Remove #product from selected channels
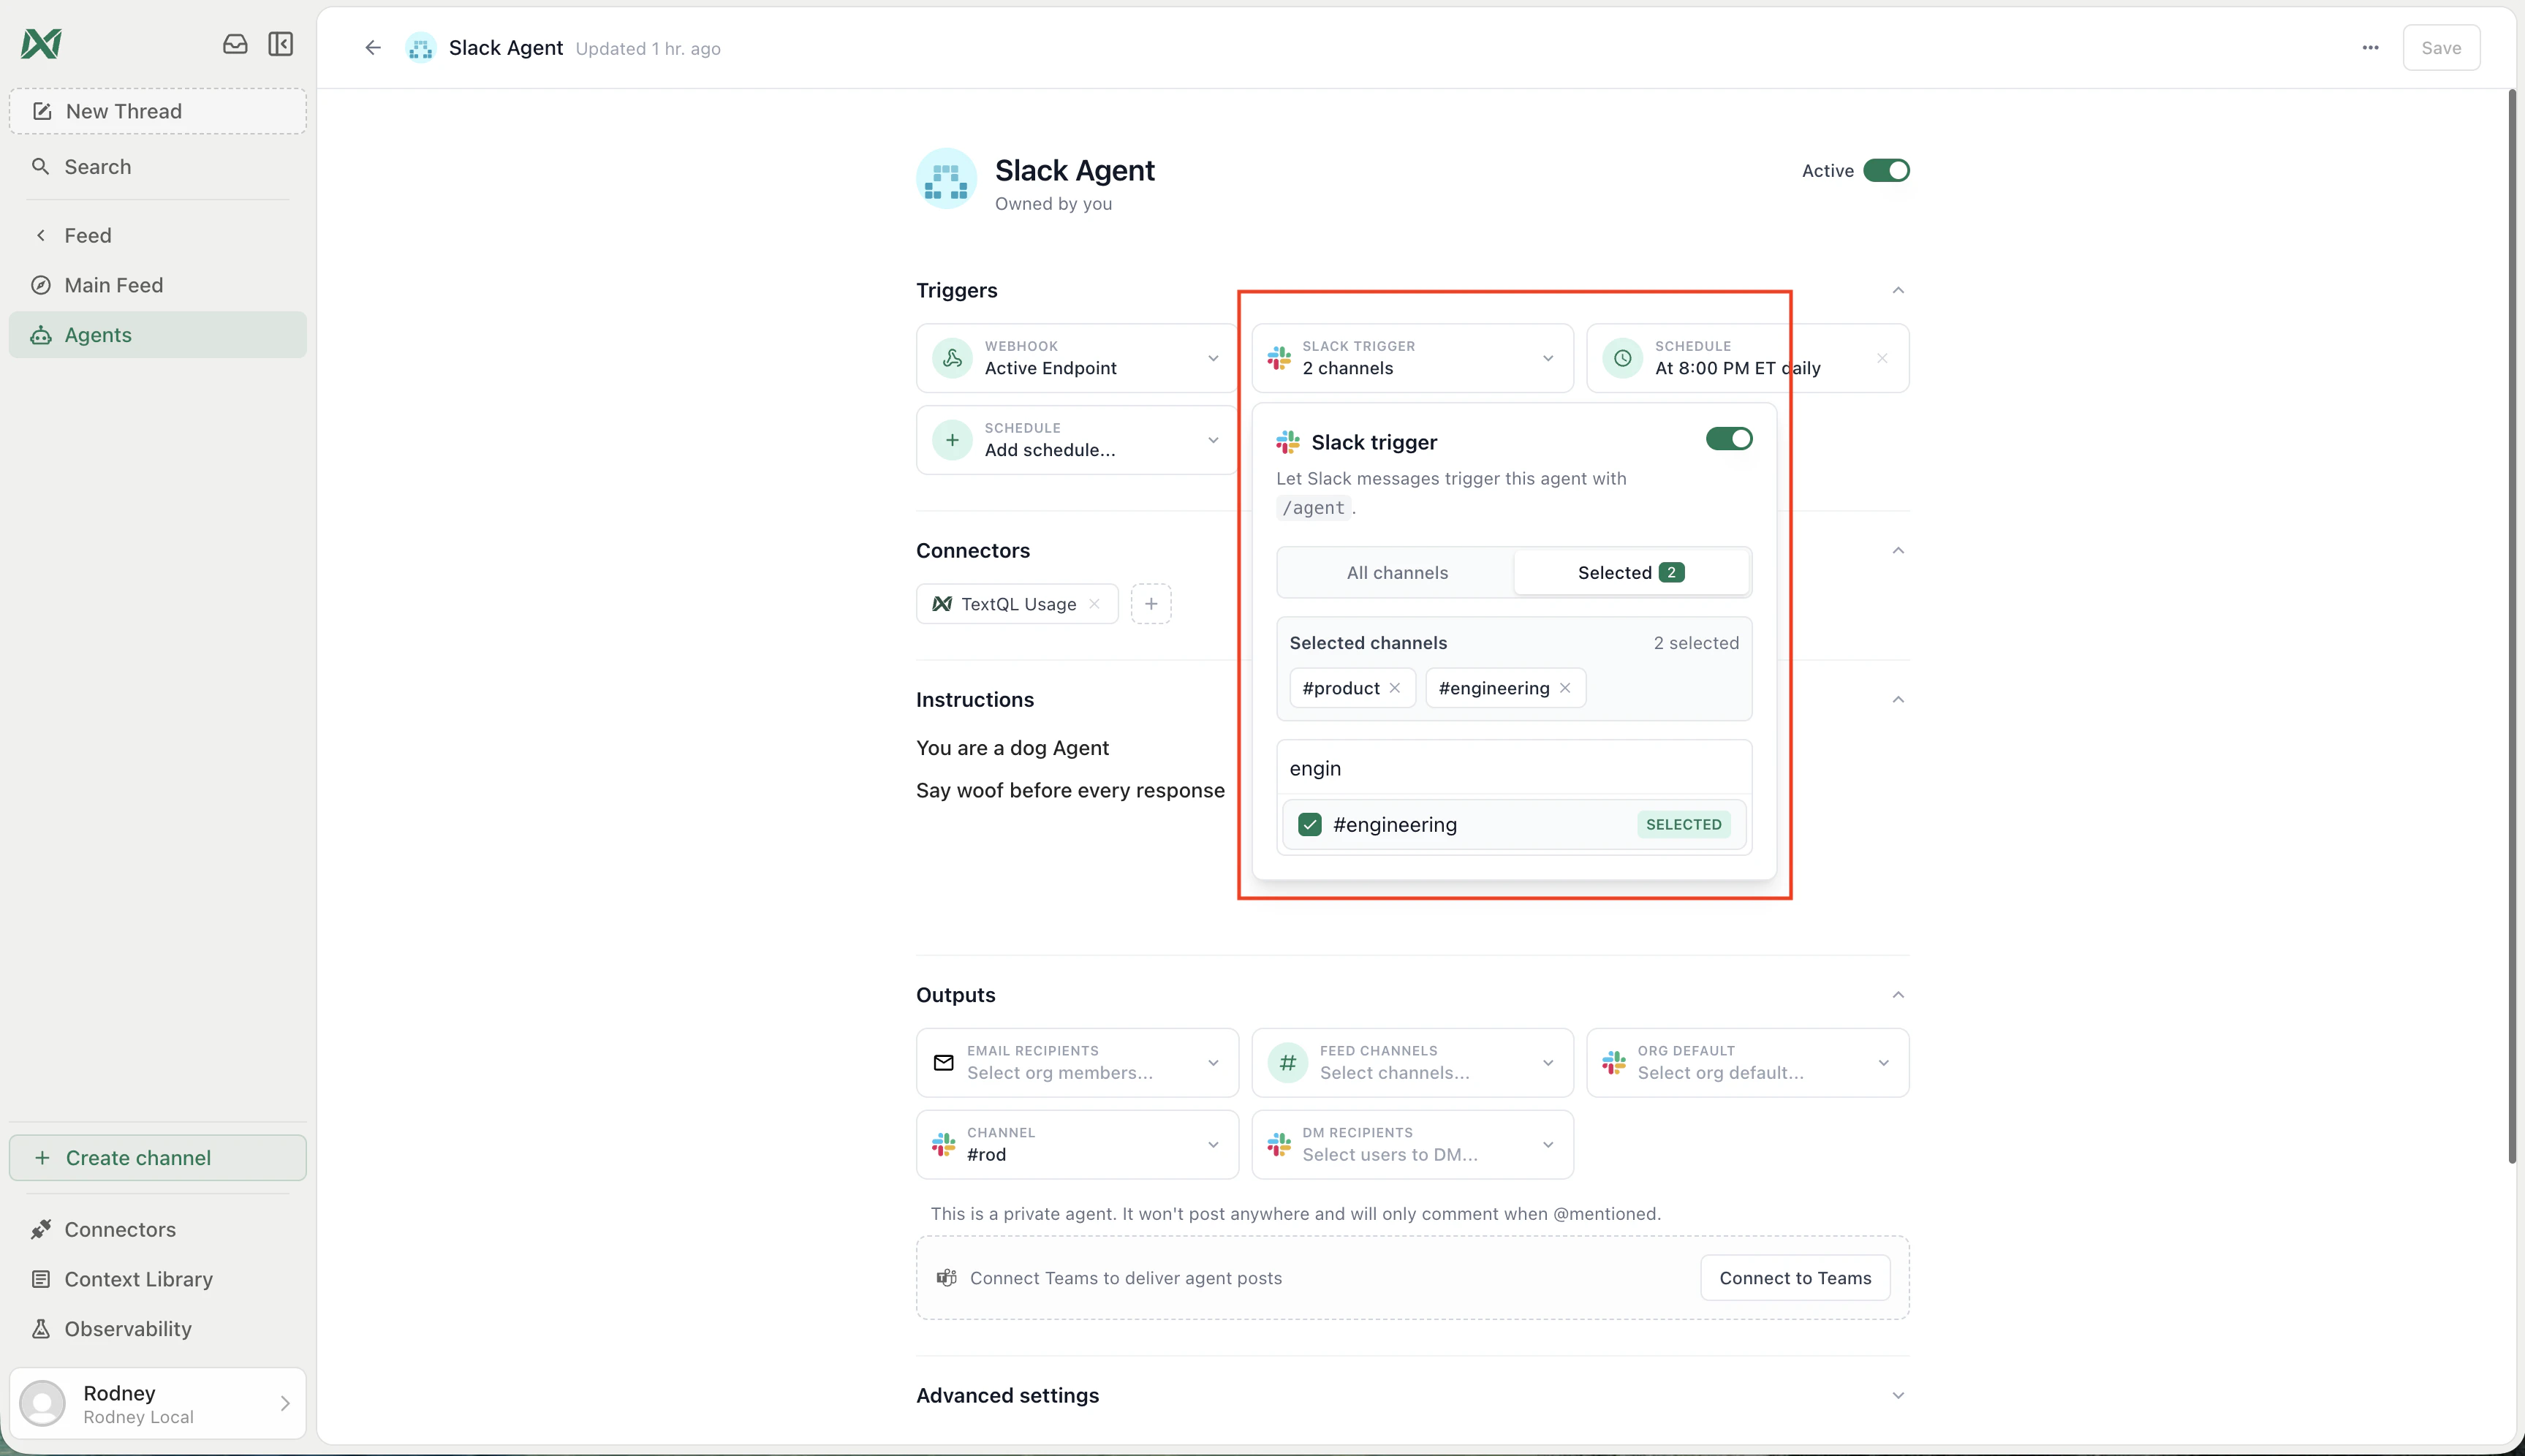 click(x=1395, y=688)
